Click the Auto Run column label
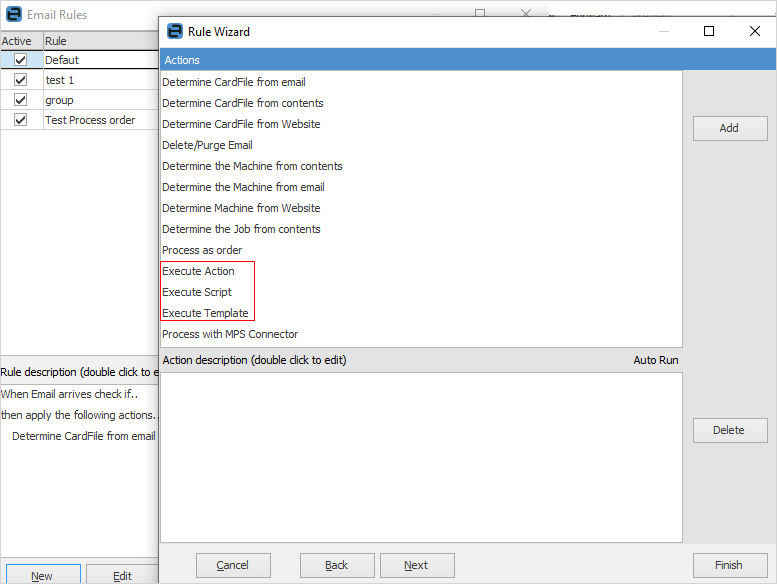The image size is (777, 584). tap(655, 360)
